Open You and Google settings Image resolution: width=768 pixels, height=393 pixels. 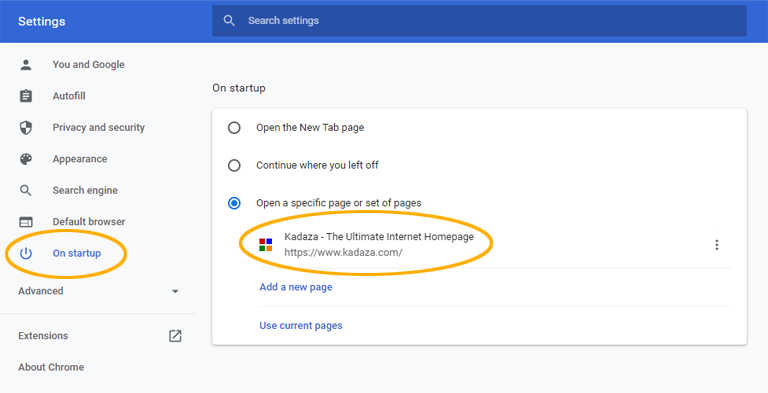pyautogui.click(x=88, y=65)
